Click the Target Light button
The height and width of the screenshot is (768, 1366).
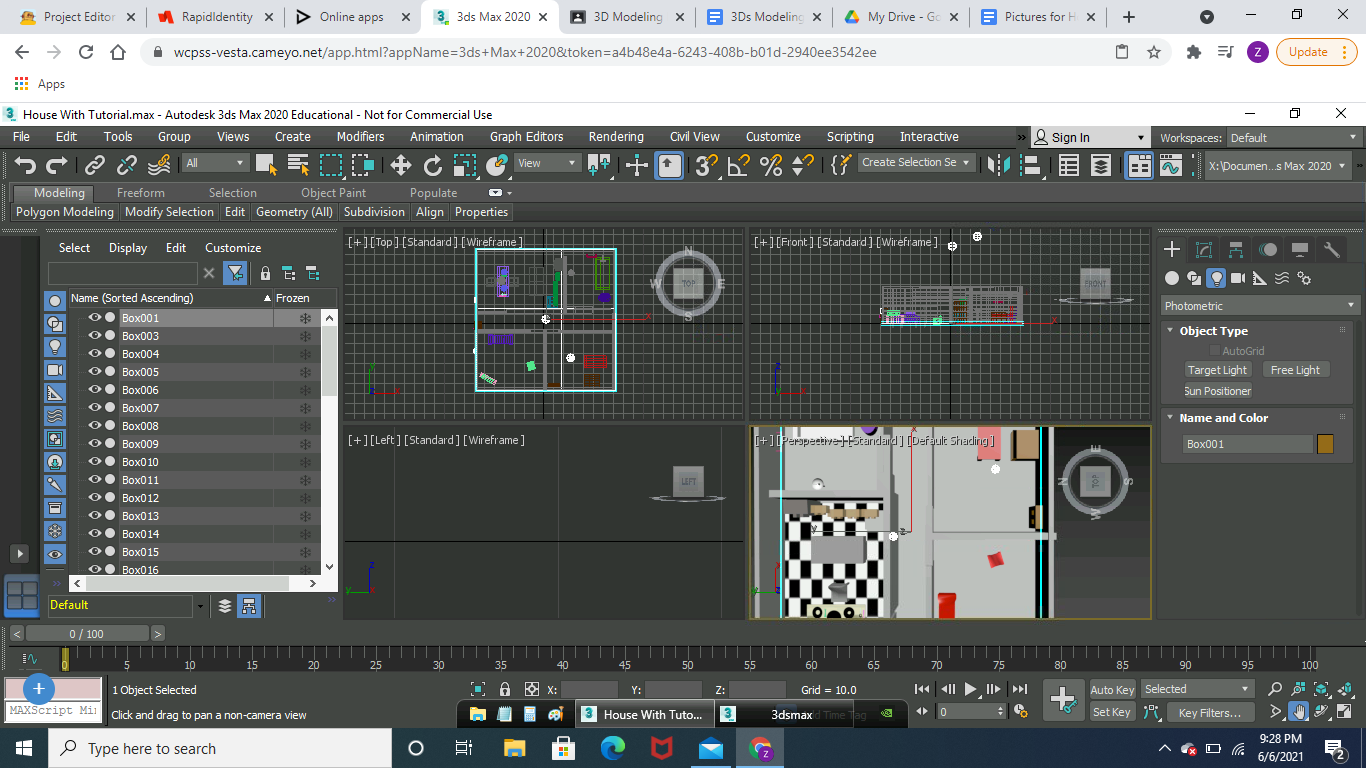pos(1217,370)
